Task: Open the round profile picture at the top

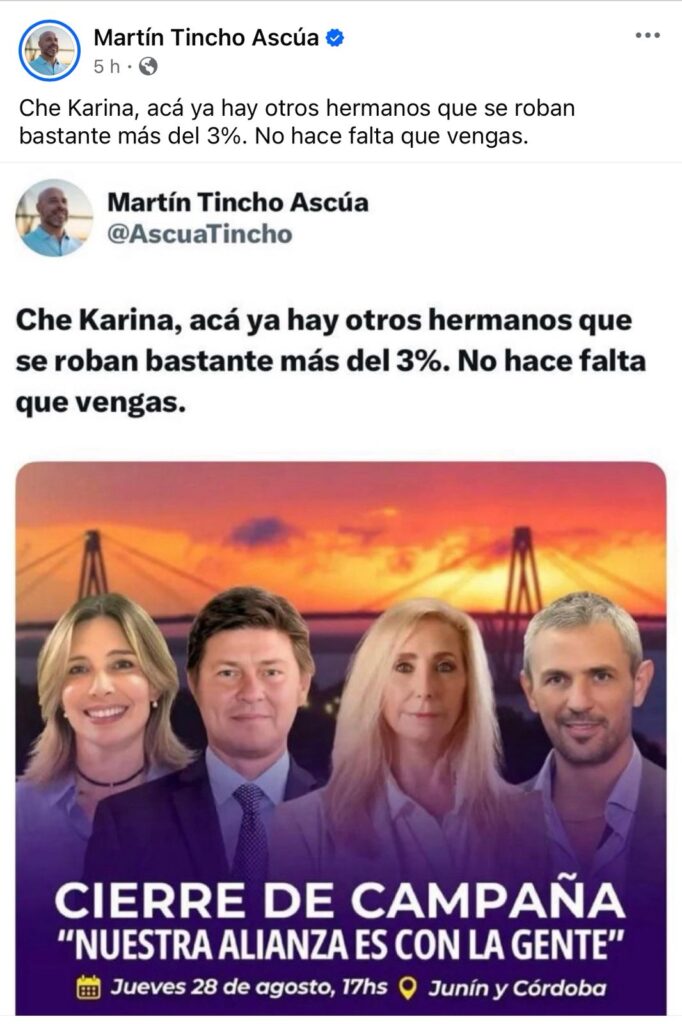Action: (49, 51)
